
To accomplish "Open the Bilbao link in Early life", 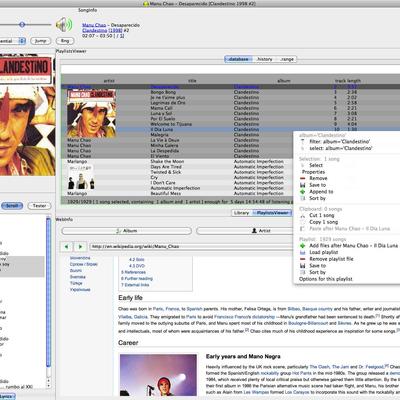I will point(294,309).
